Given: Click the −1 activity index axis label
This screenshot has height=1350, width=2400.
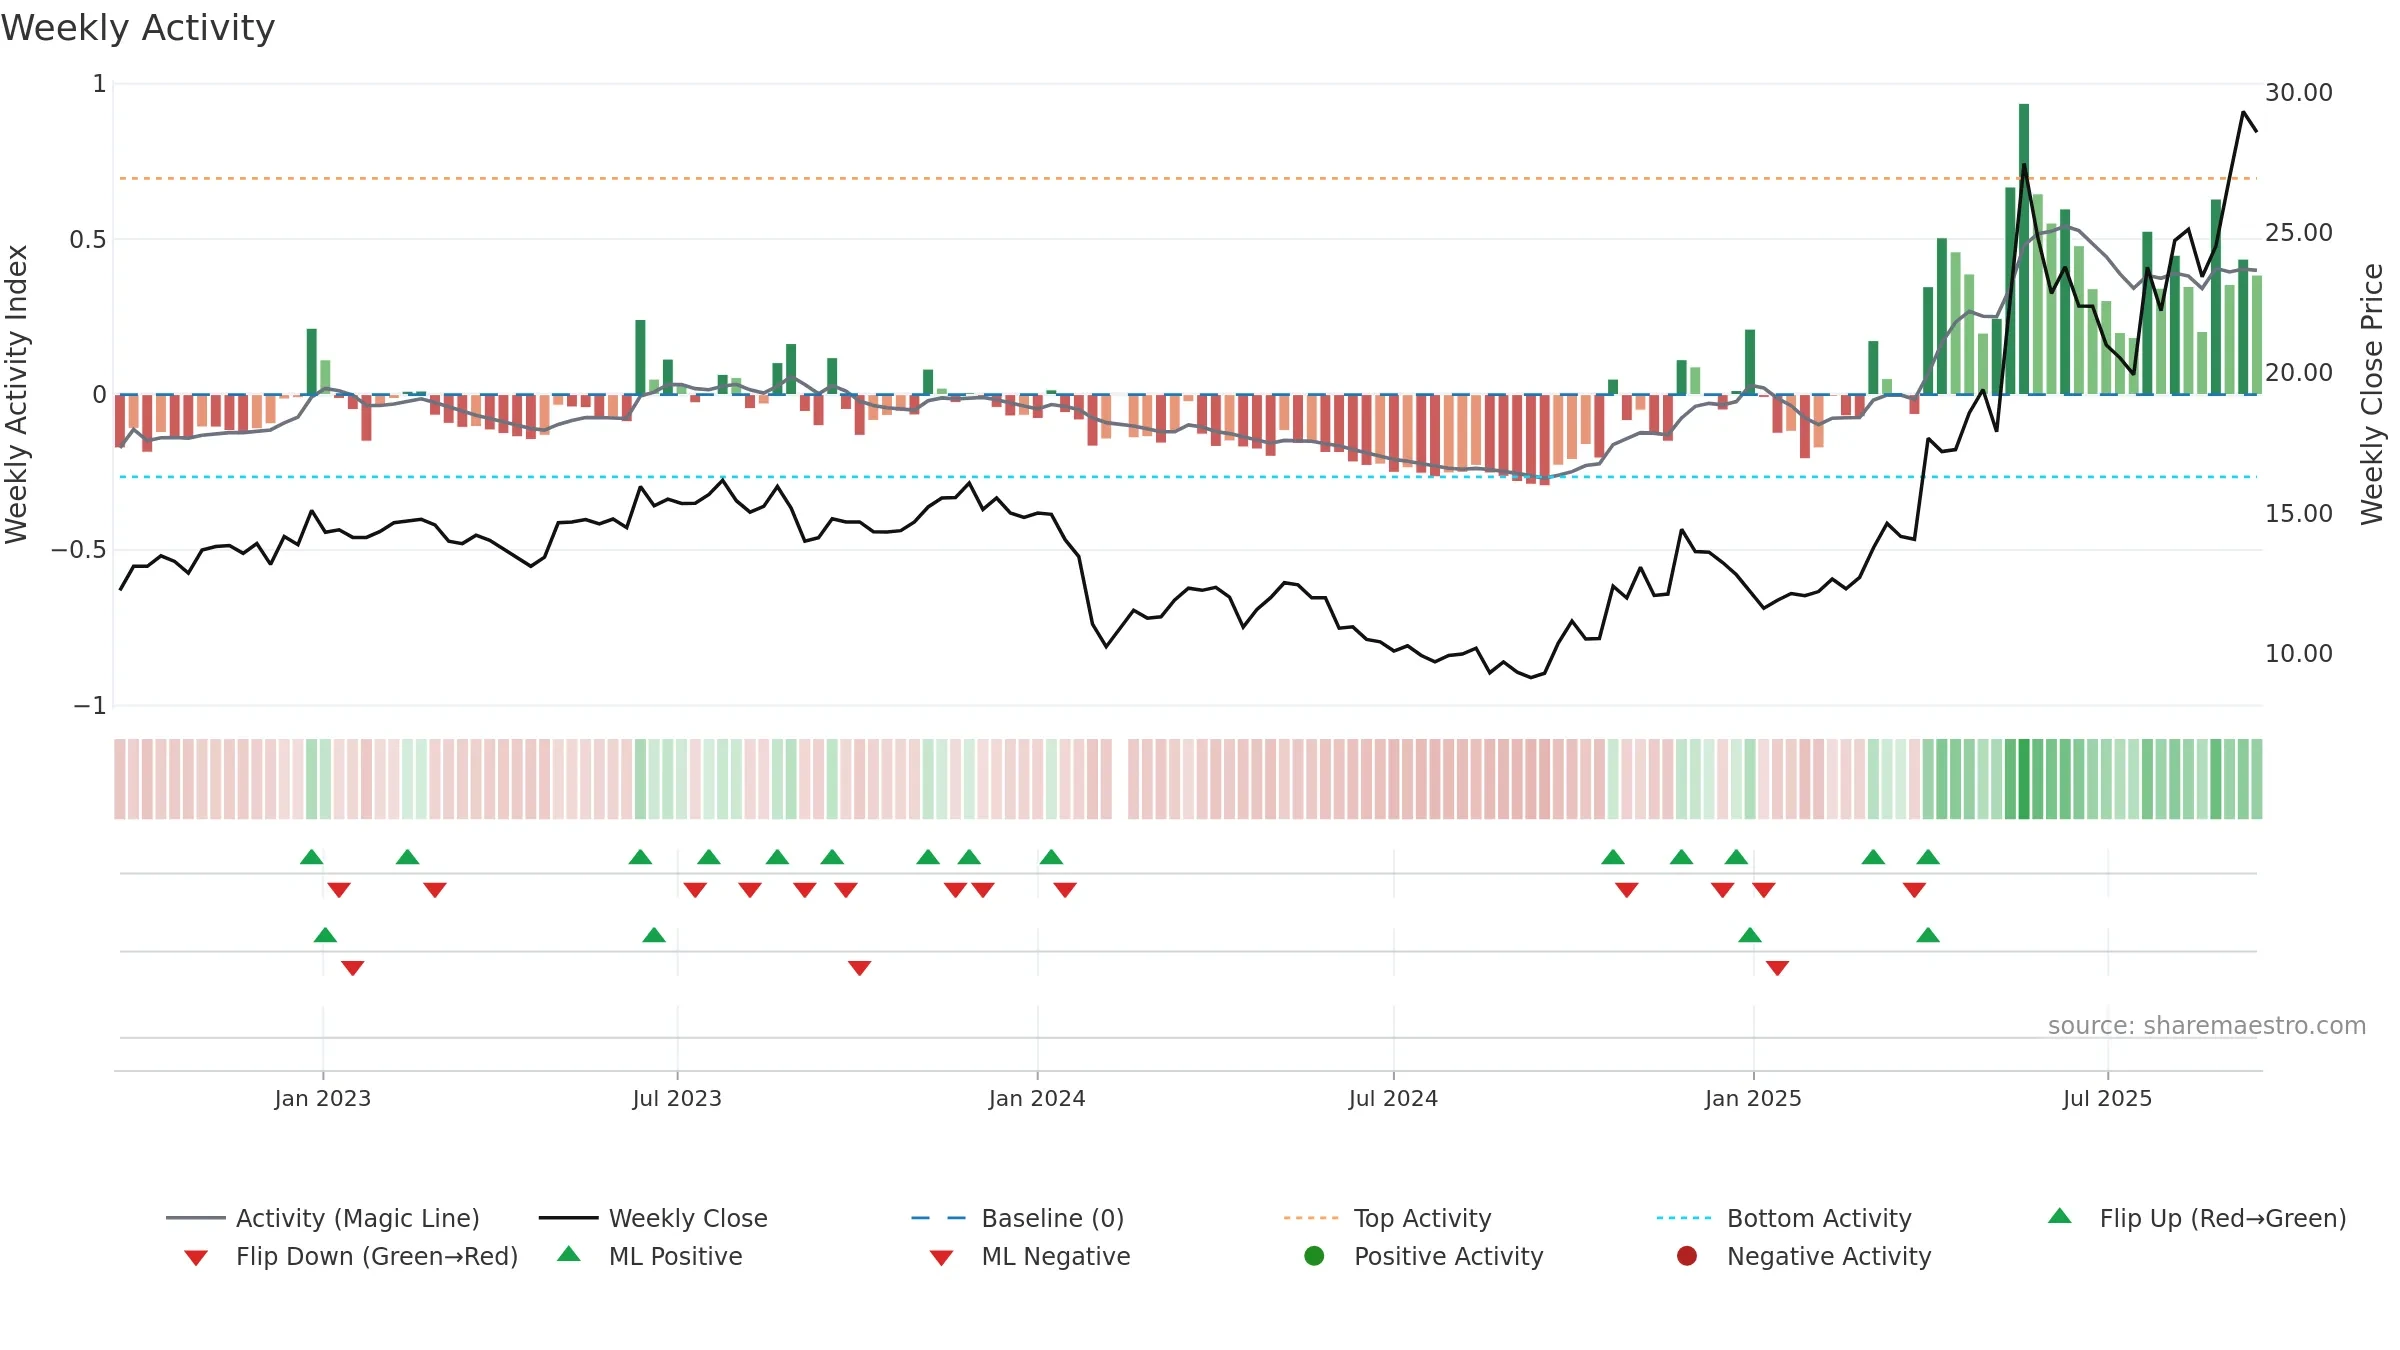Looking at the screenshot, I should tap(90, 705).
